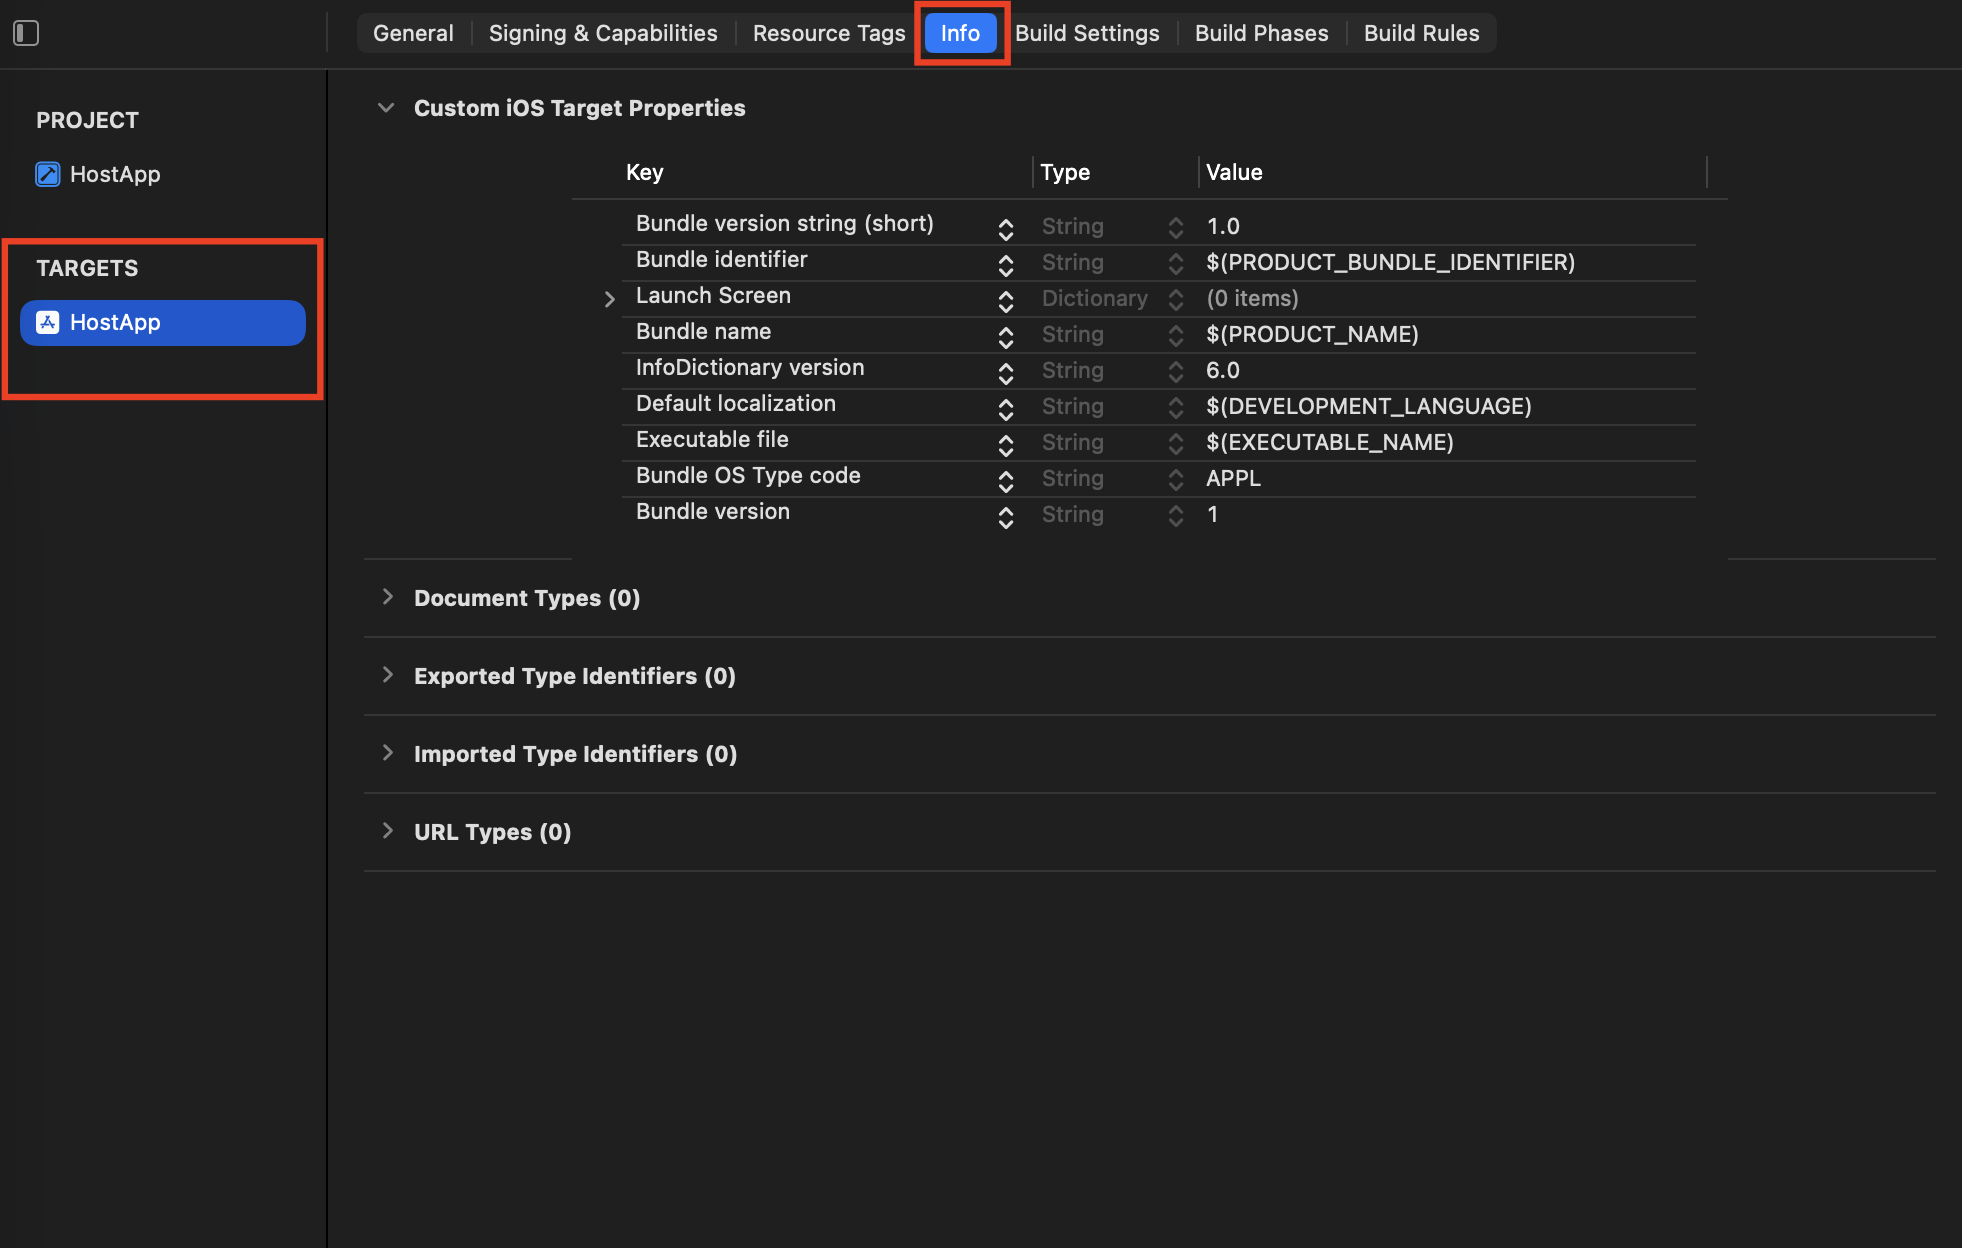Viewport: 1962px width, 1248px height.
Task: Open key stepper for Bundle version row
Action: 1006,517
